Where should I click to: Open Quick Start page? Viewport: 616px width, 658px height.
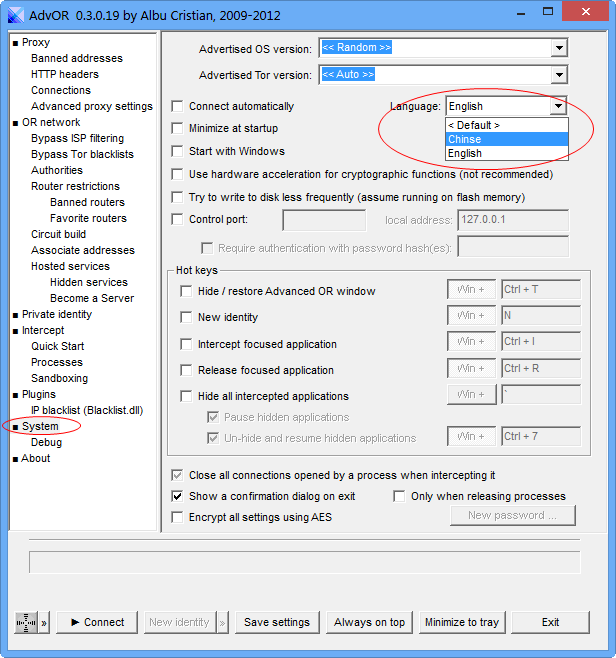(x=57, y=346)
